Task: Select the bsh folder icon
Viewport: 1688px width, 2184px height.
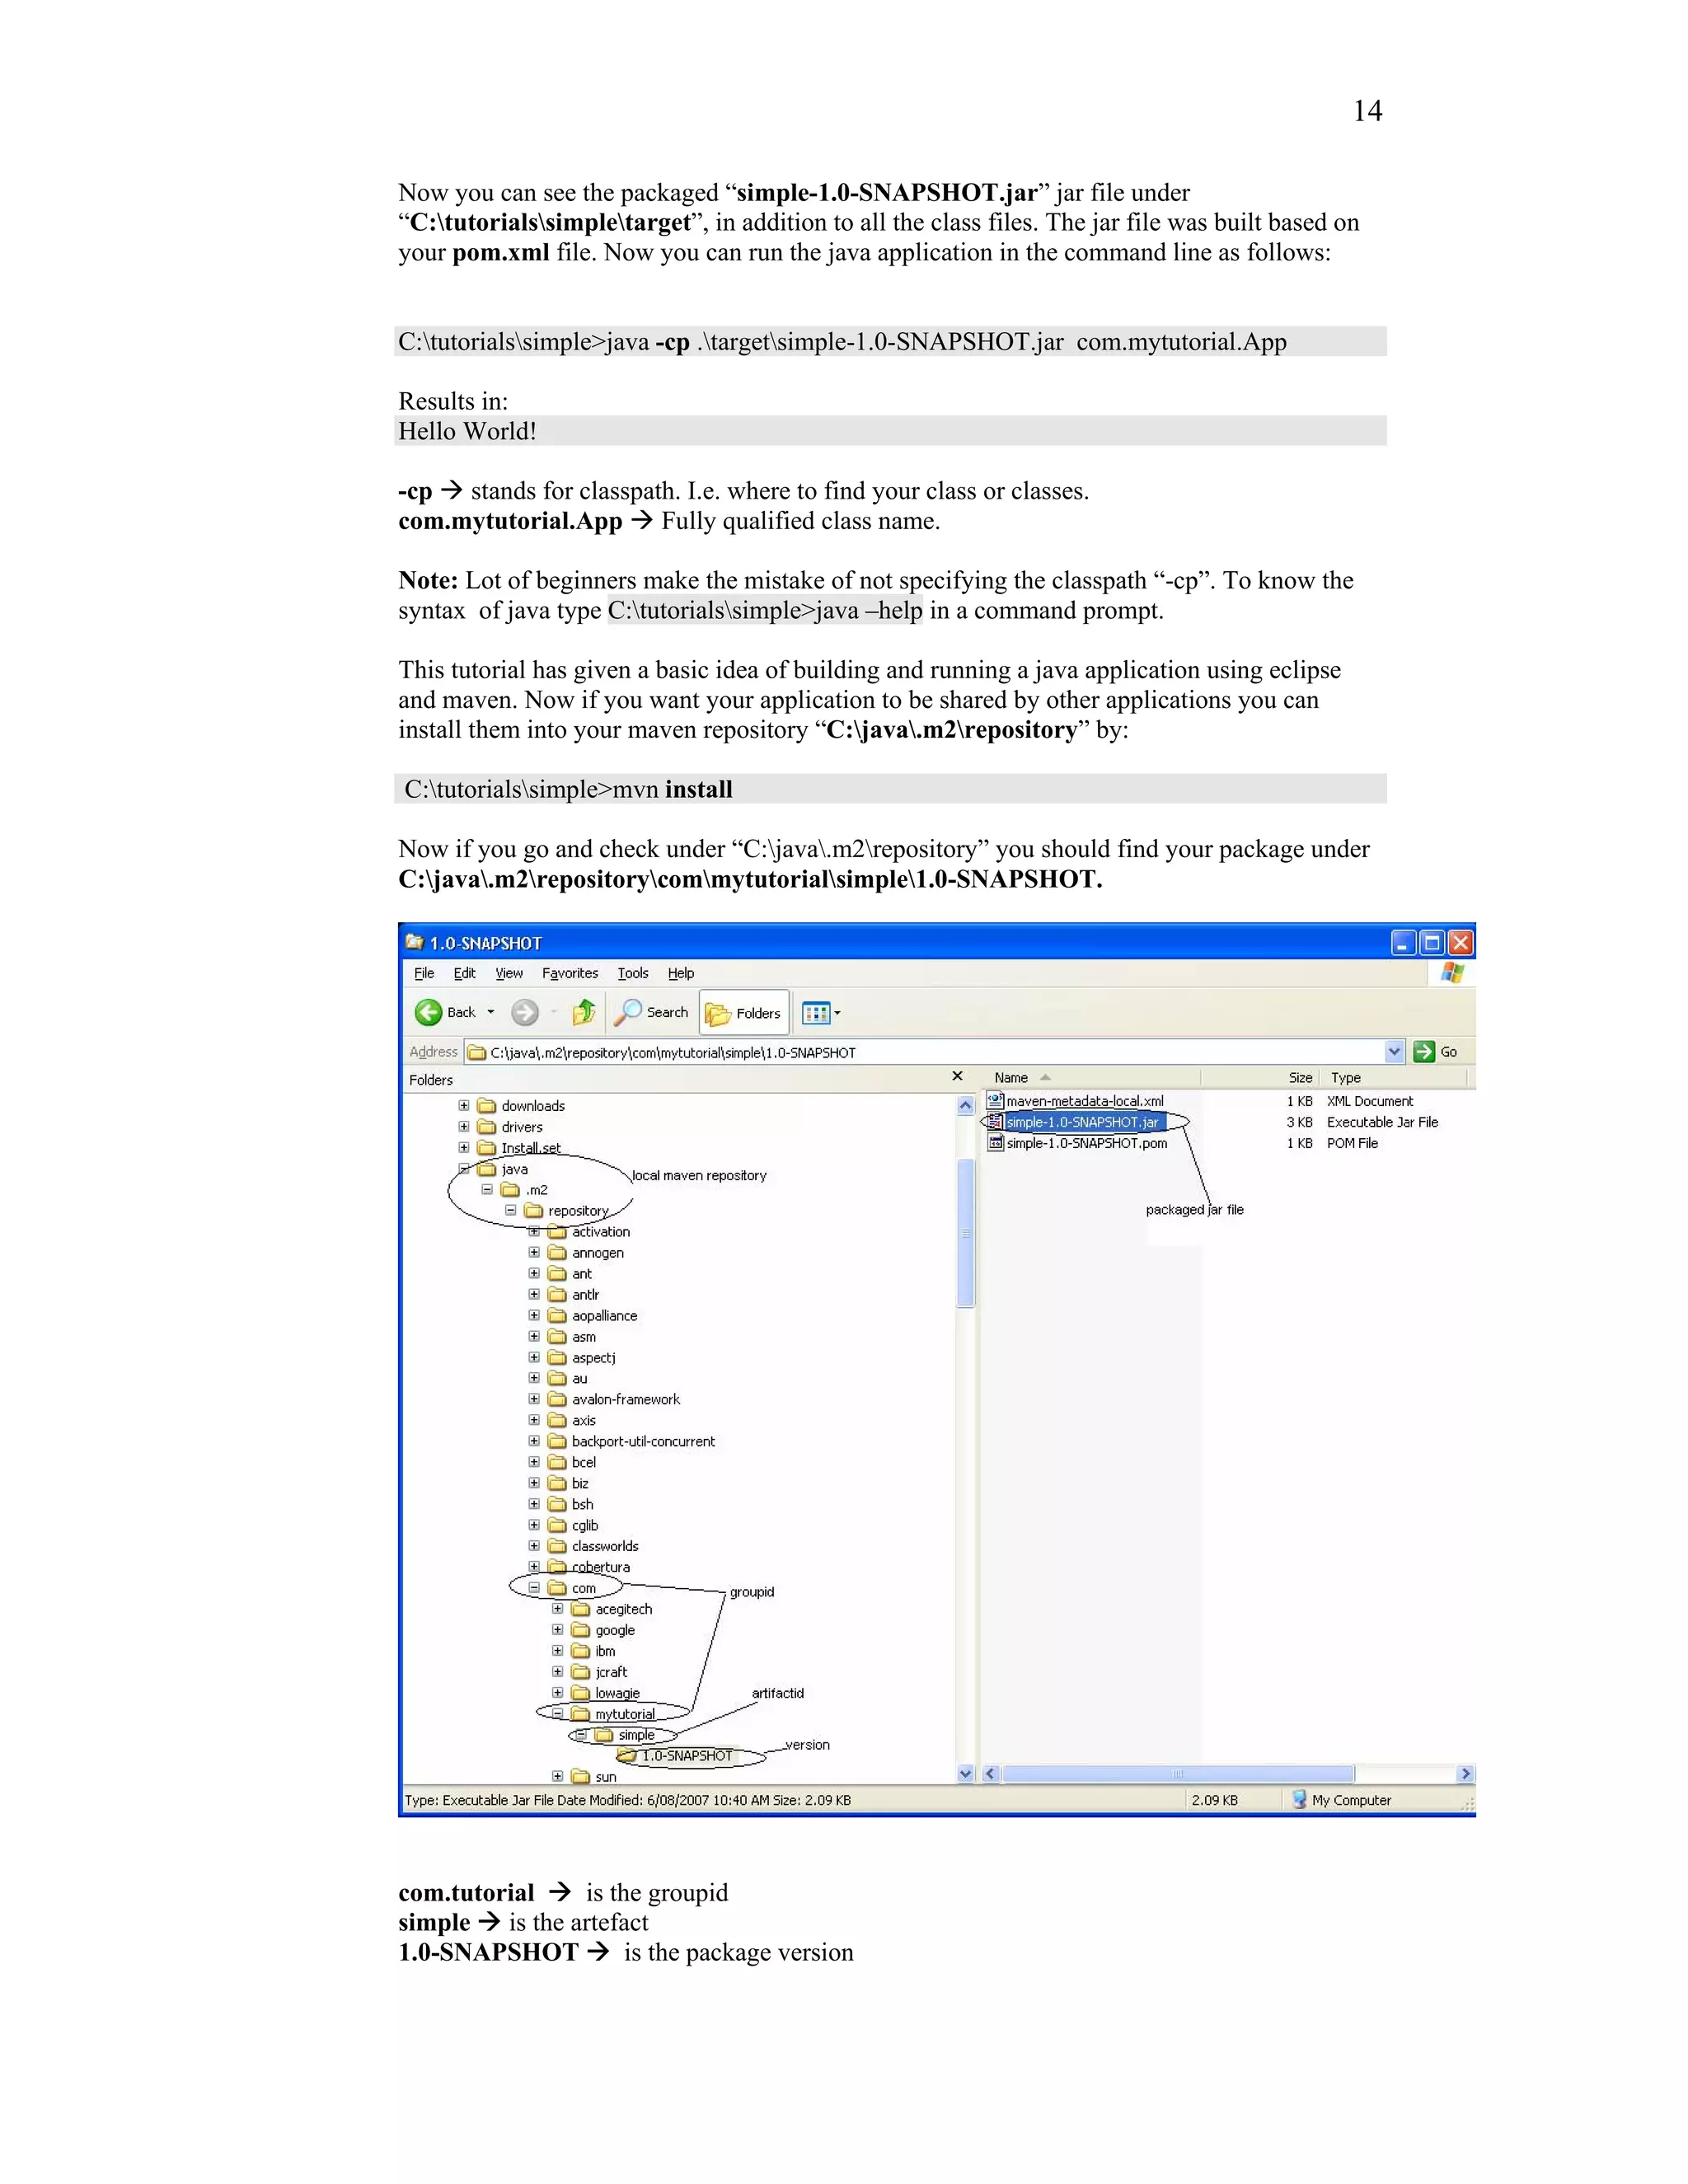Action: [558, 1504]
